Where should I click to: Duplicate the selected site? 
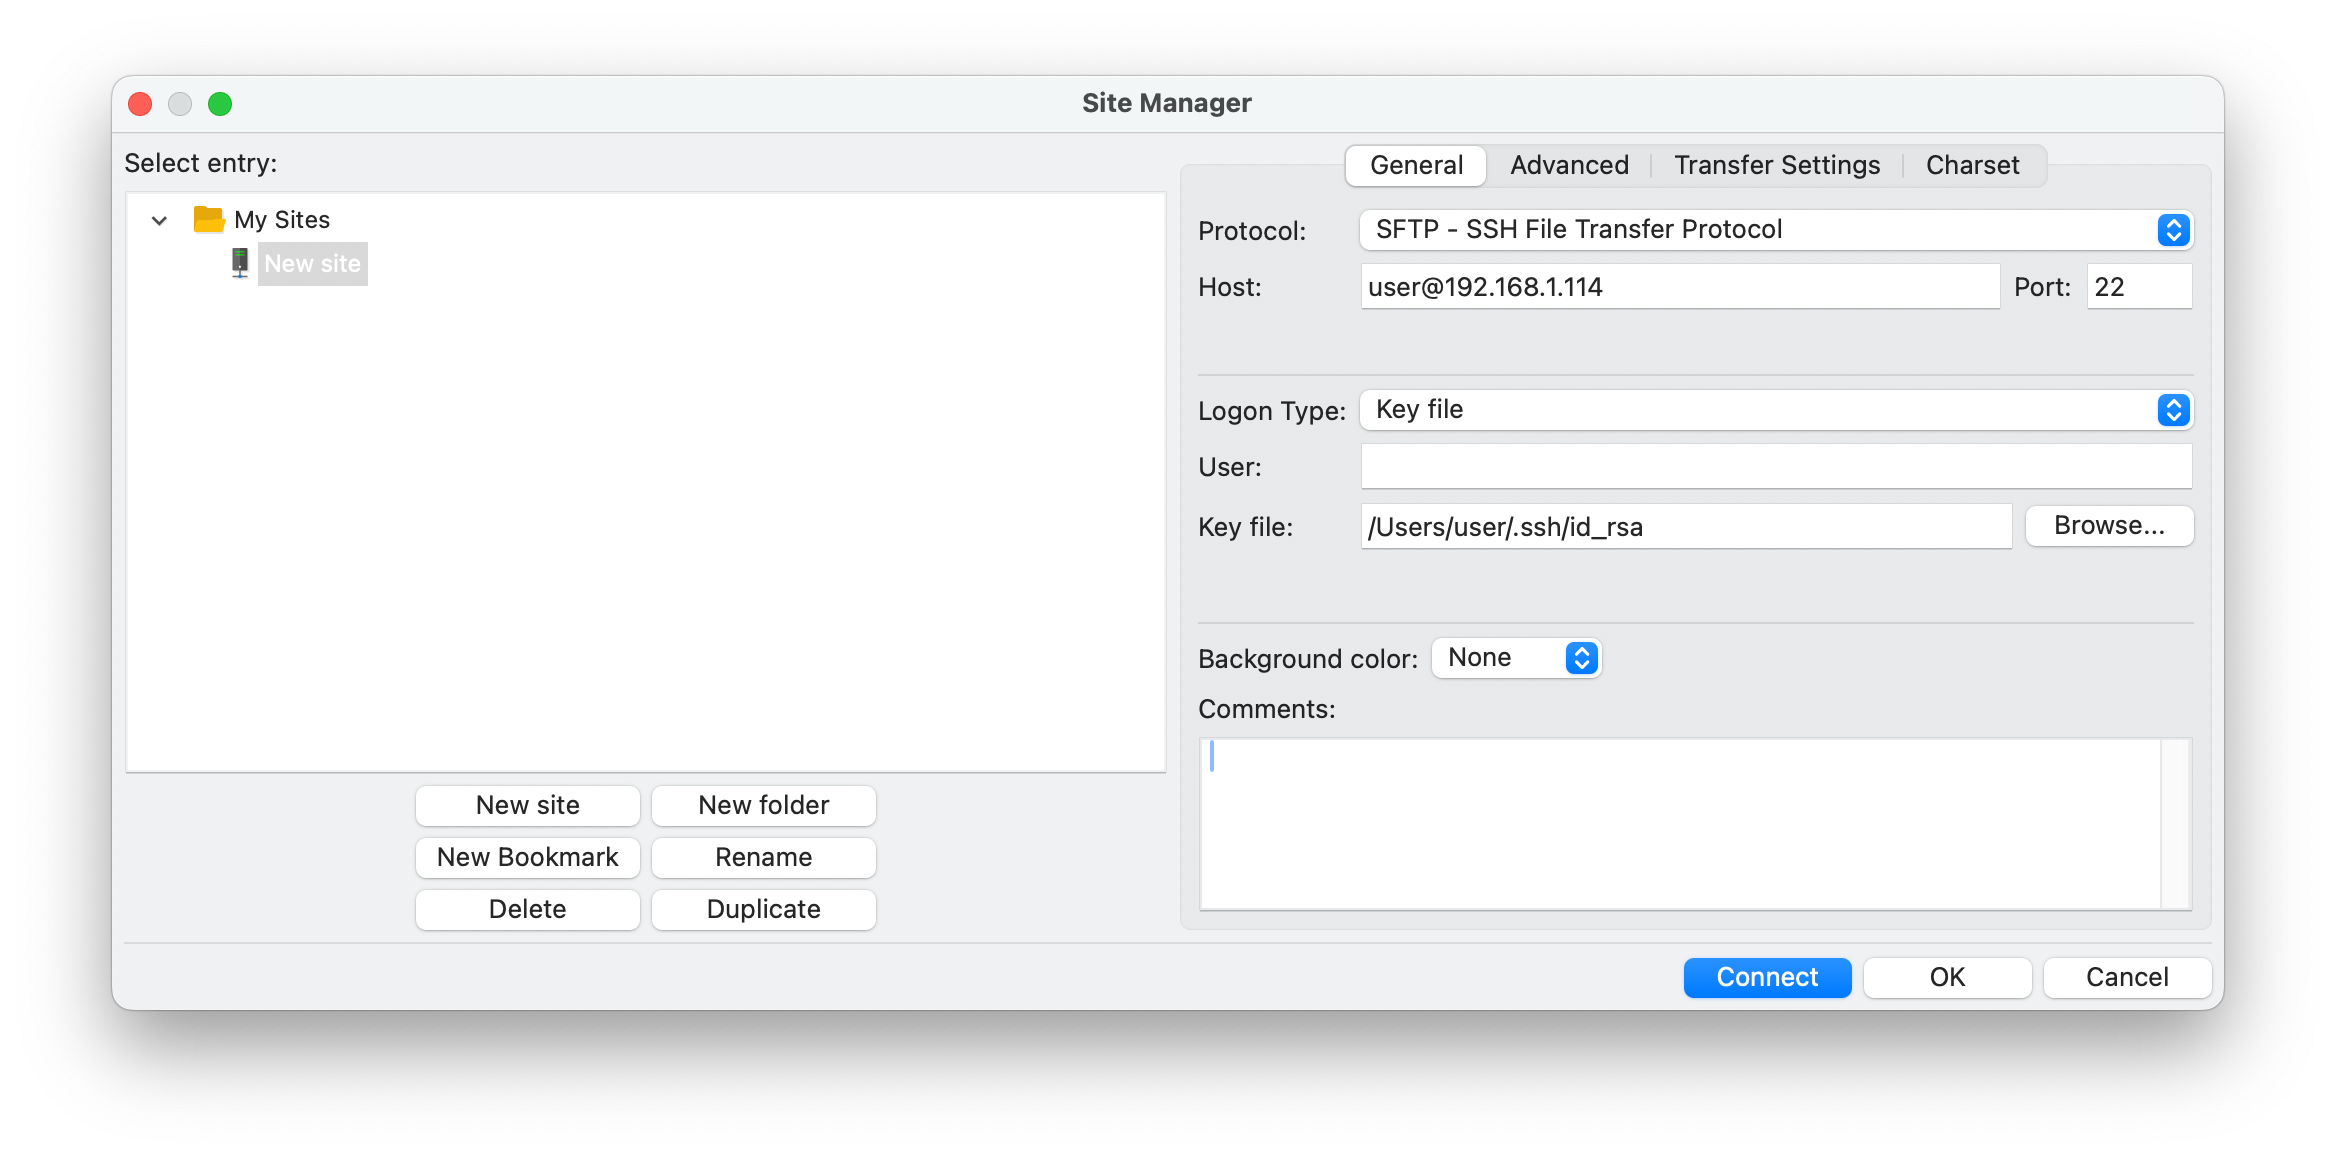click(x=763, y=909)
